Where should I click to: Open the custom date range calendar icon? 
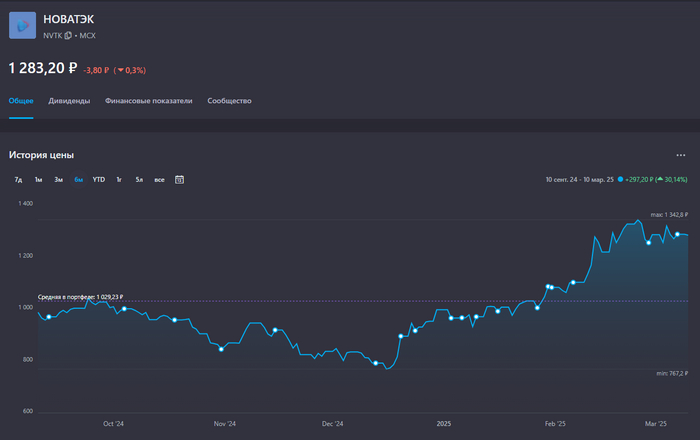coord(180,180)
